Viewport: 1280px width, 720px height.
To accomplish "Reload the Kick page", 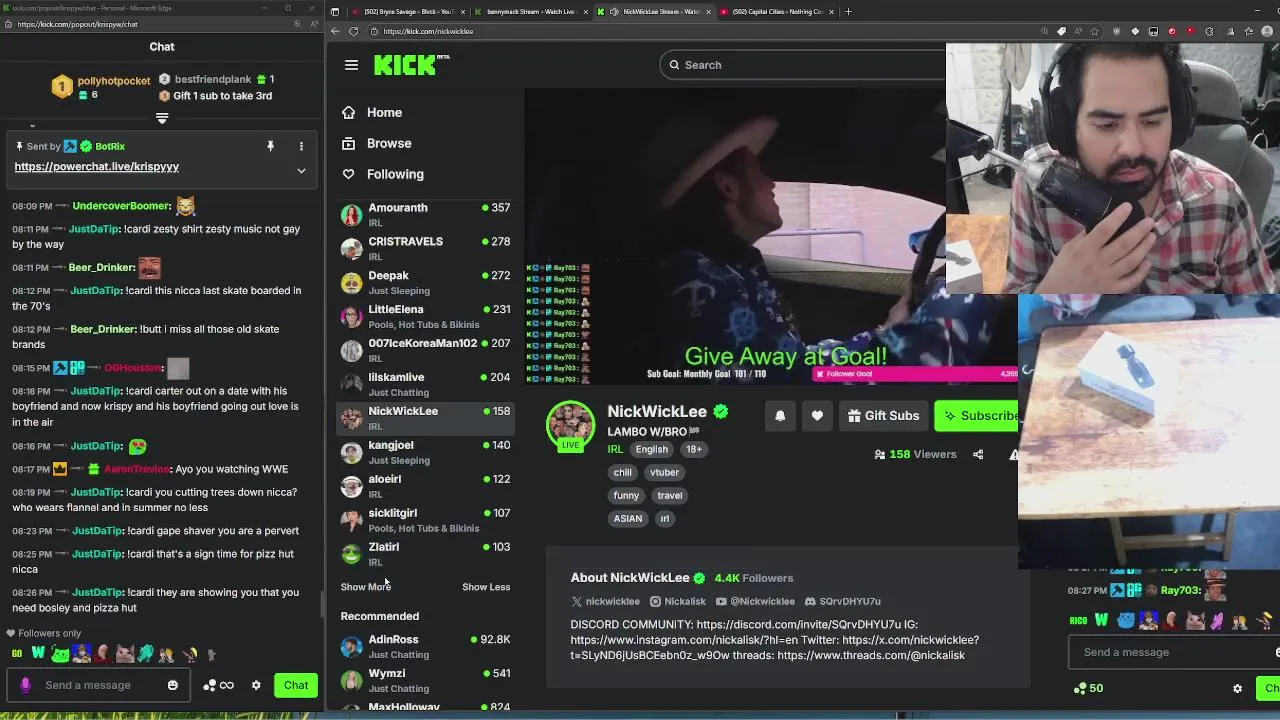I will 353,31.
